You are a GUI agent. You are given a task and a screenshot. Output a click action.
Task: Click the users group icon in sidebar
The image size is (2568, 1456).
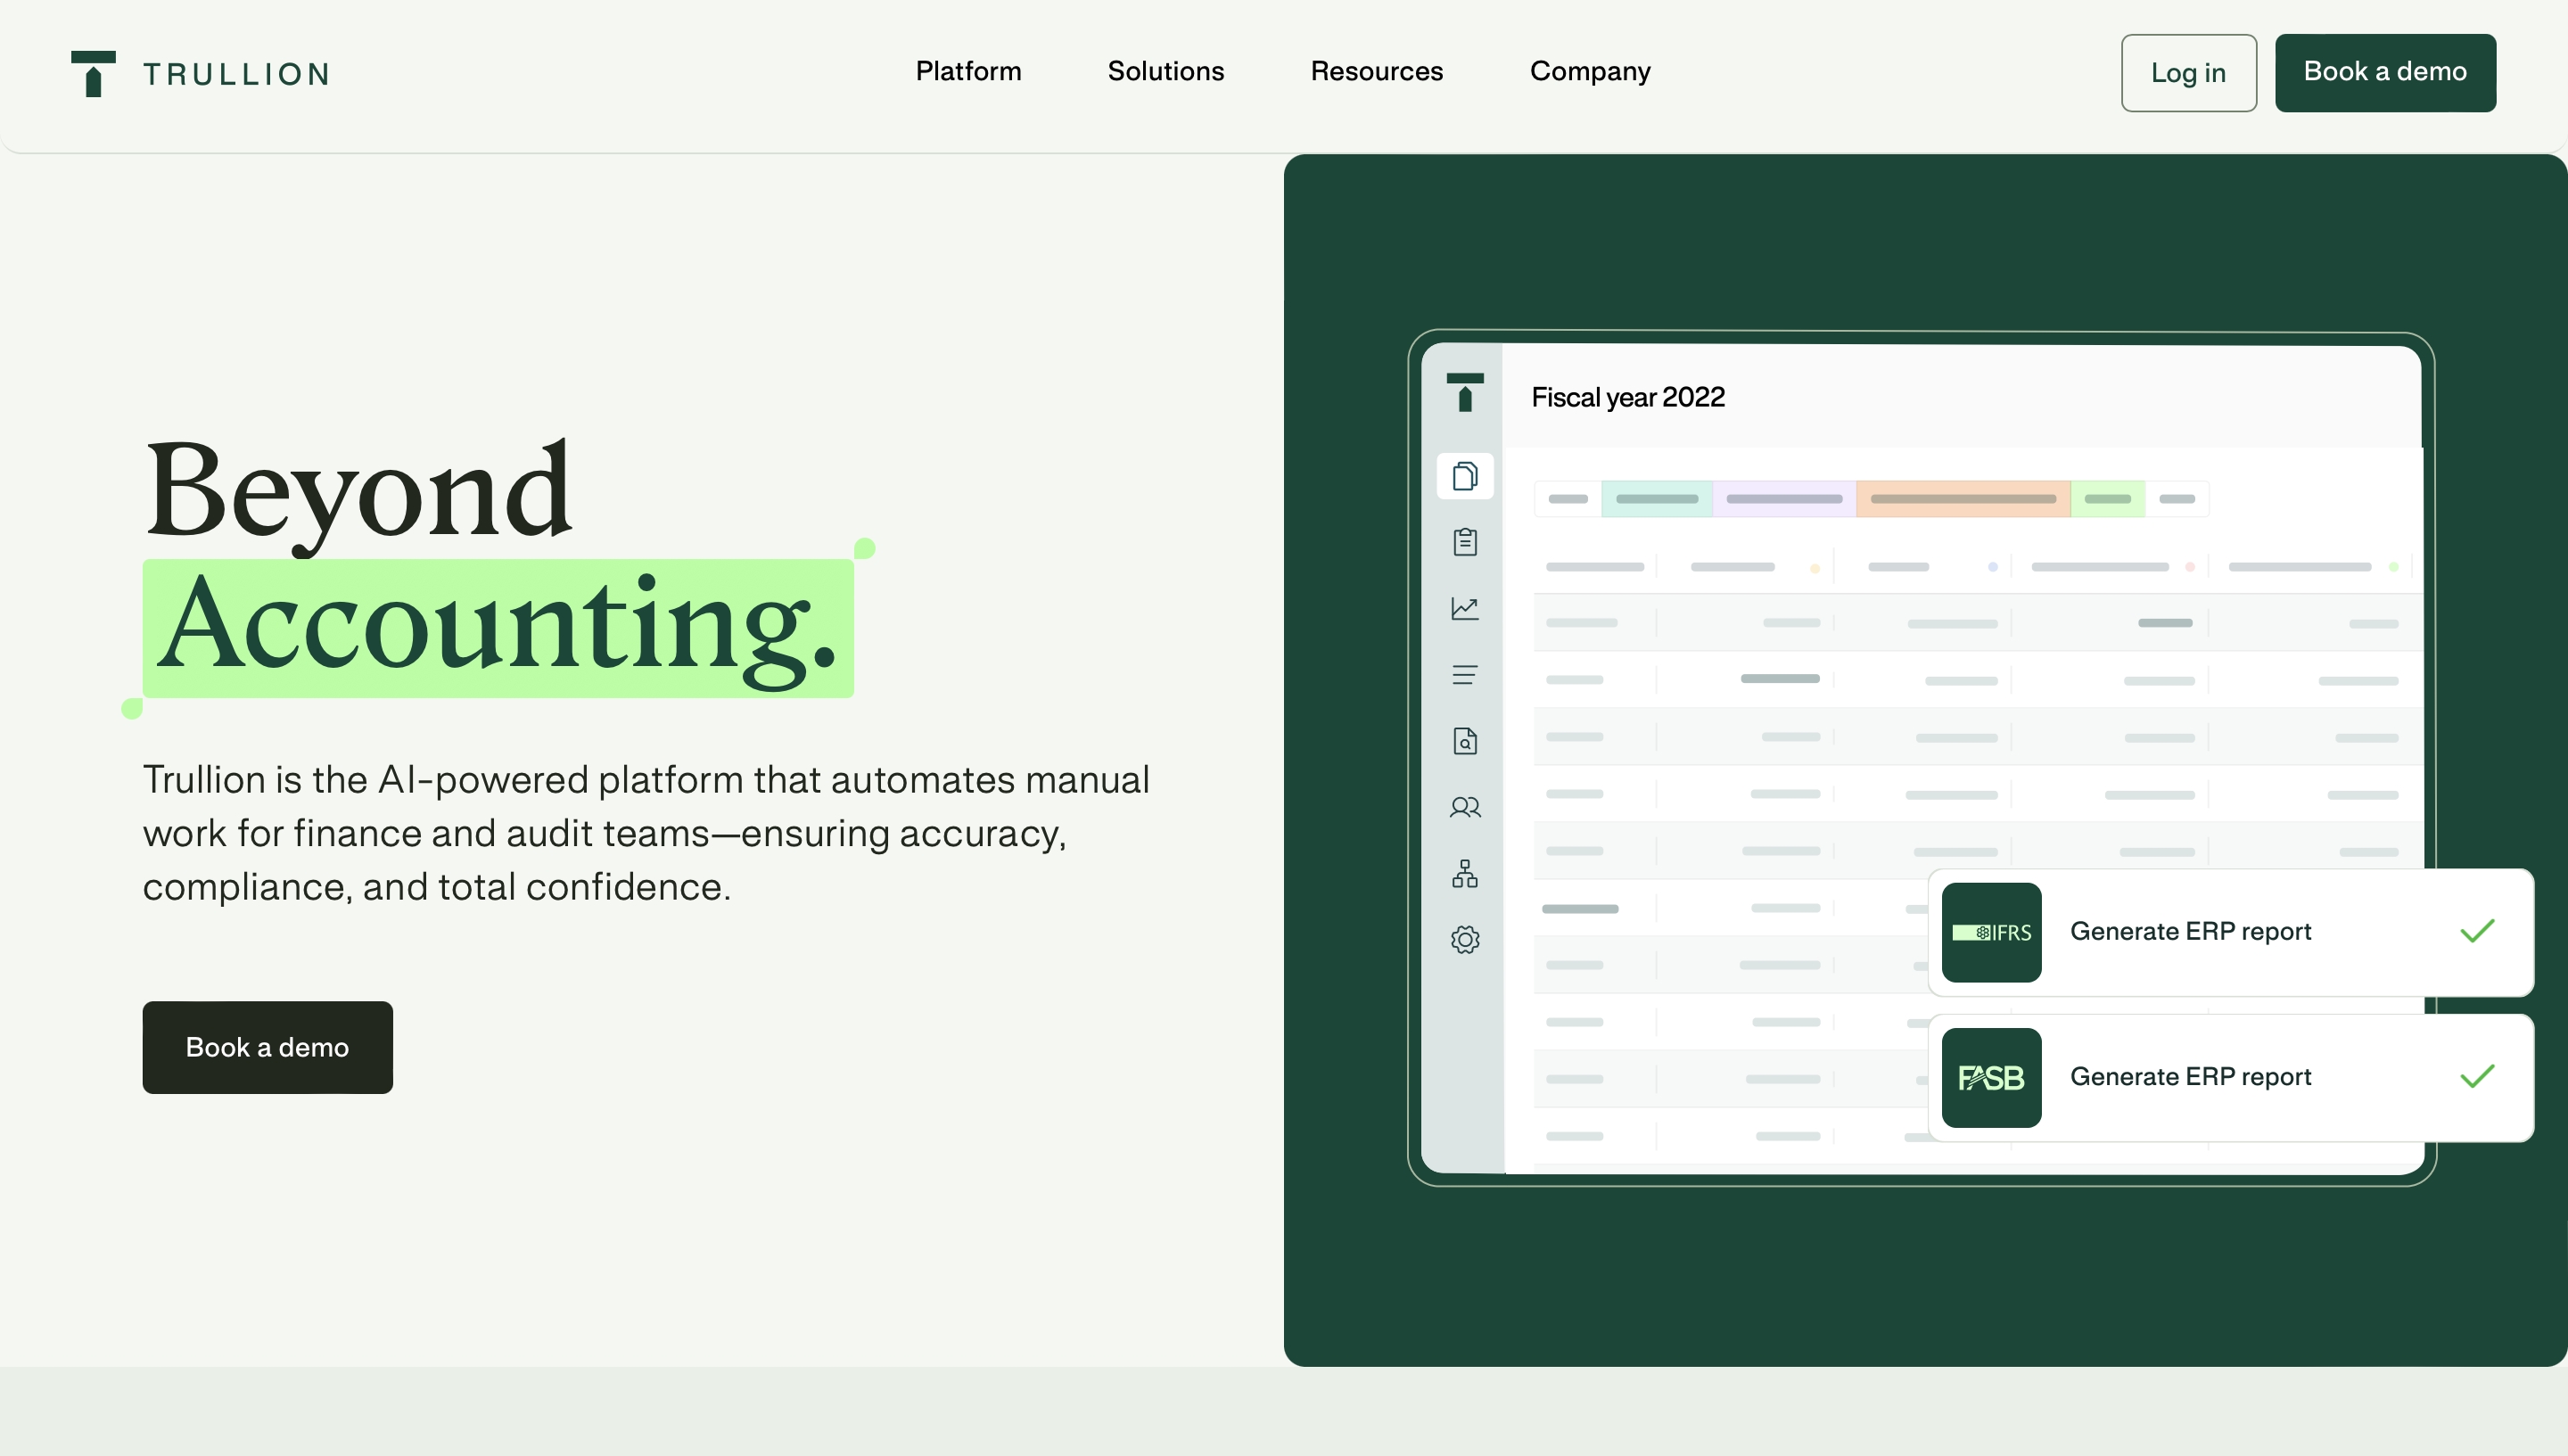tap(1465, 807)
